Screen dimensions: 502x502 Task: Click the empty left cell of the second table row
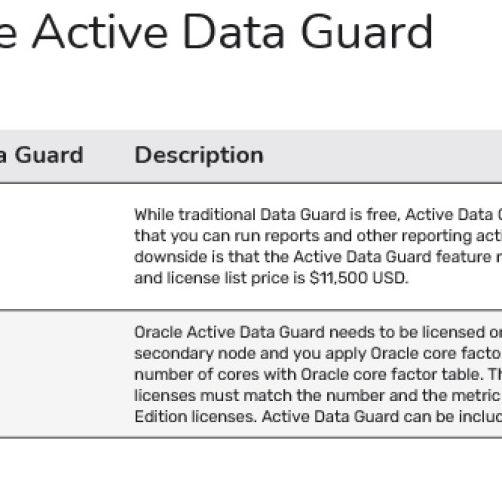click(x=62, y=374)
